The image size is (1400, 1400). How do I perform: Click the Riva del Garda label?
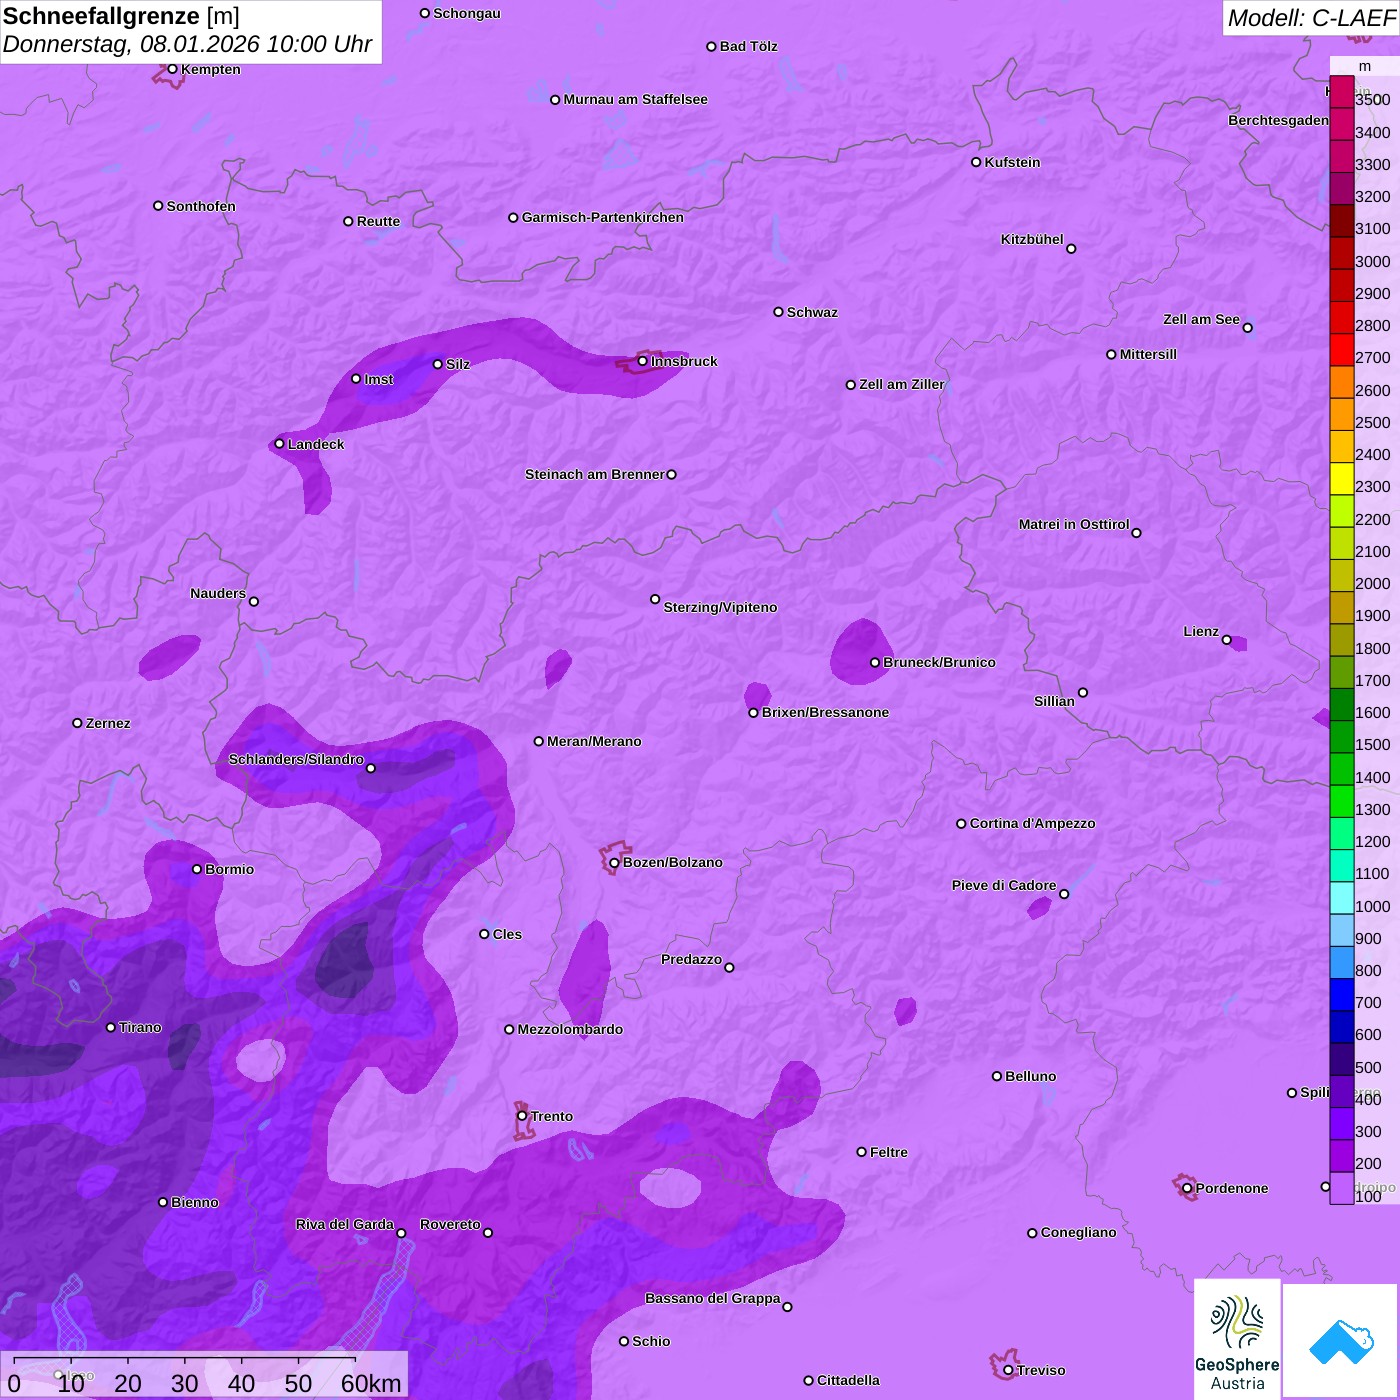click(345, 1224)
